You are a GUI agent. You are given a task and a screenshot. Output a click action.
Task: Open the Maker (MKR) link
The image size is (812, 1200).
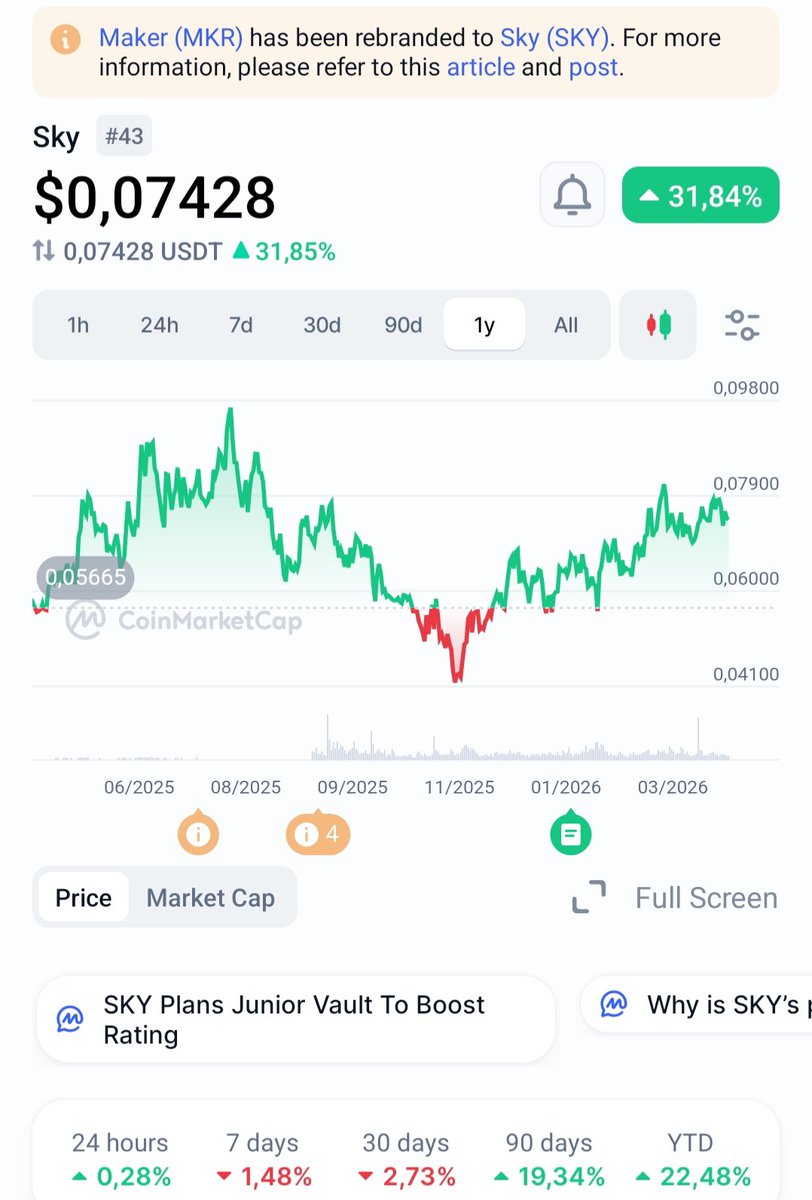click(170, 39)
